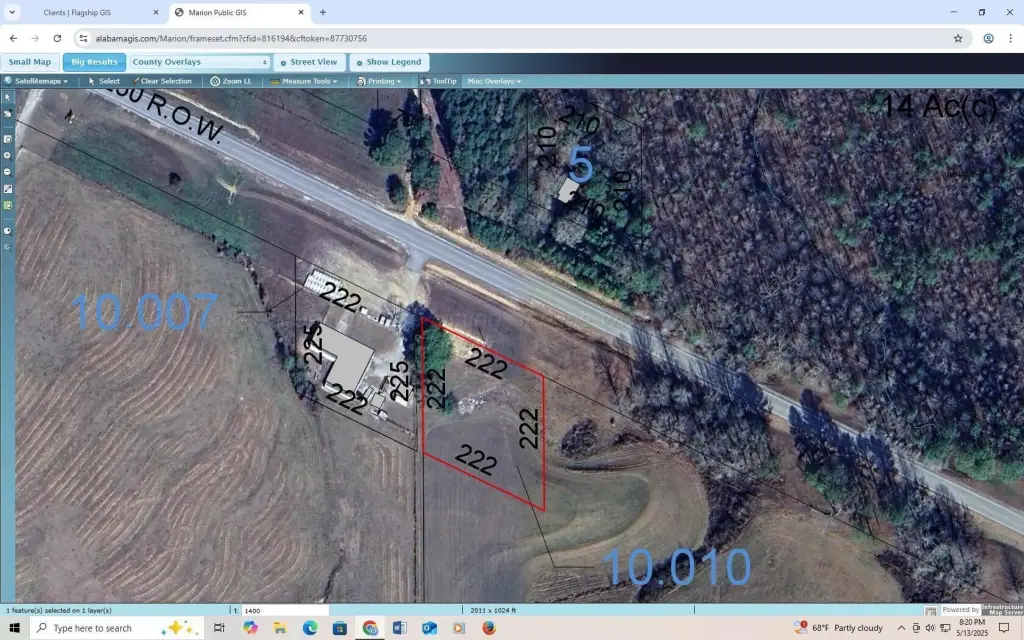Reload the Marion GIS page
Screen dimensions: 1024x640
point(57,38)
